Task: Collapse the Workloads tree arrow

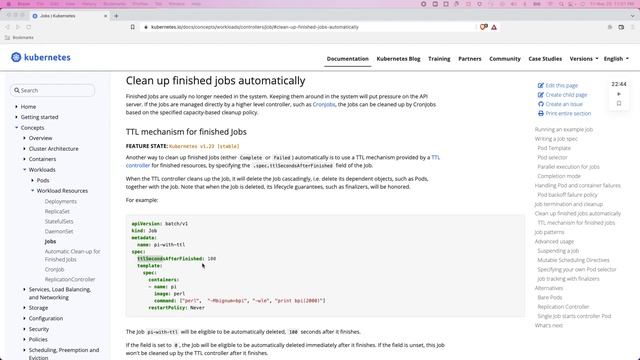Action: [24, 169]
